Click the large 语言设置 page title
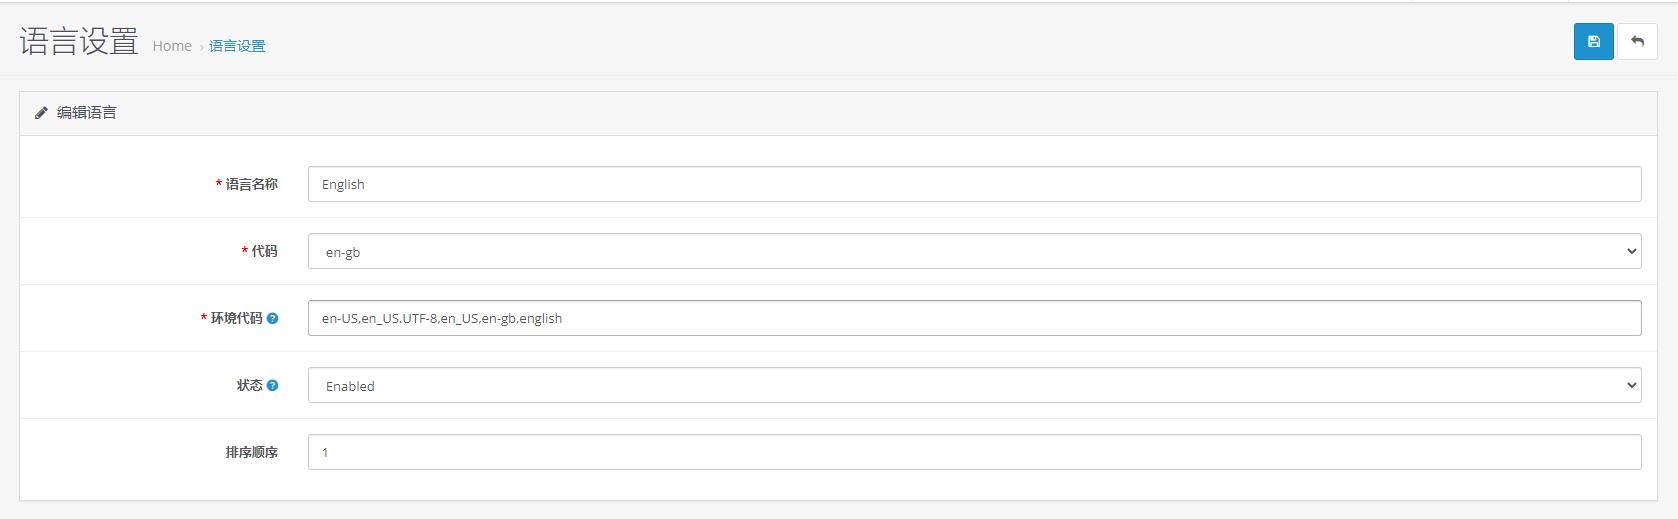 [x=79, y=42]
